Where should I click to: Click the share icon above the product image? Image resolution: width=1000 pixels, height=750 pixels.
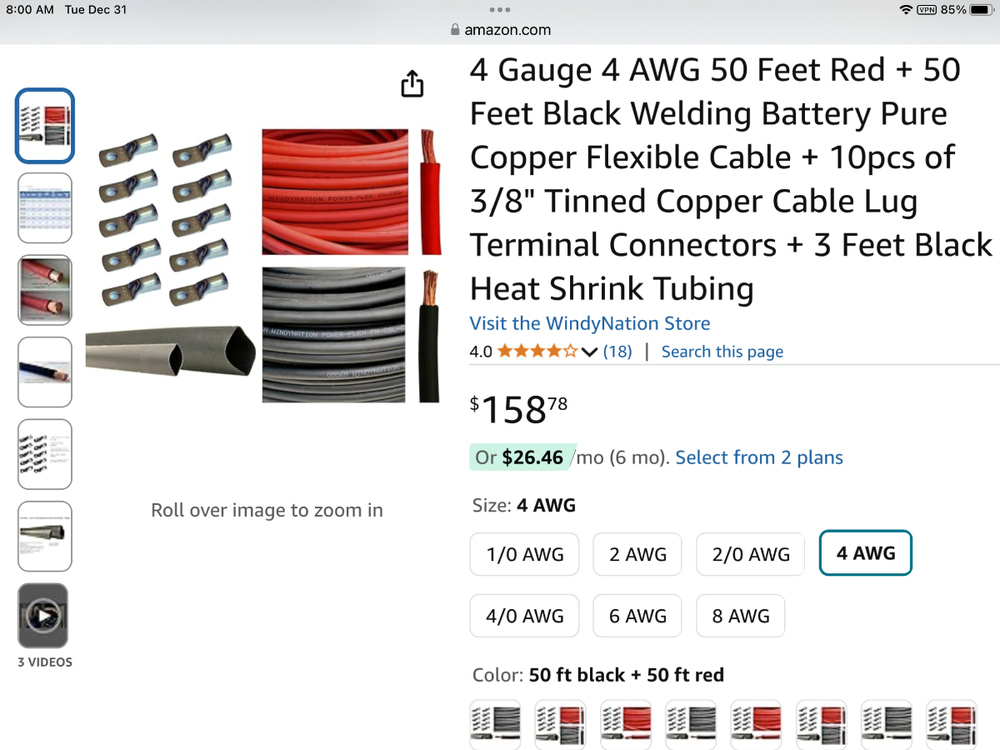412,84
